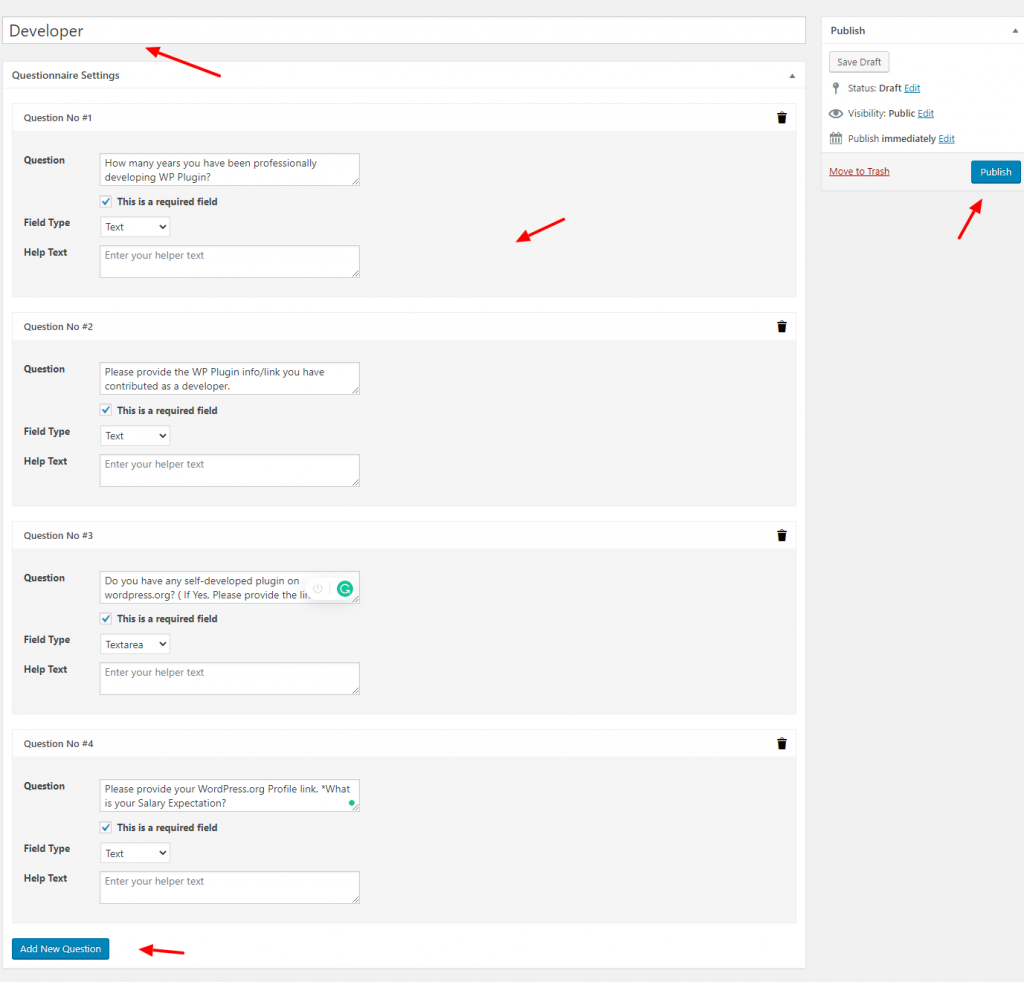Click the Grammarly power icon in Question #3
The image size is (1024, 982).
[317, 588]
